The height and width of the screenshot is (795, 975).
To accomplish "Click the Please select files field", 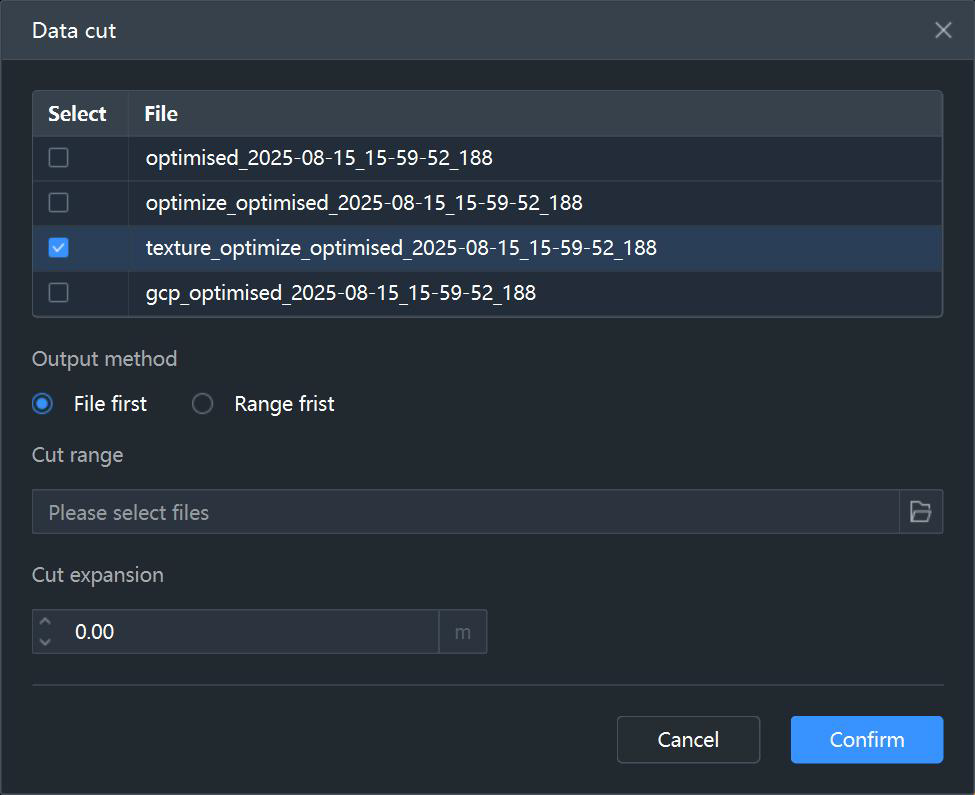I will point(466,512).
